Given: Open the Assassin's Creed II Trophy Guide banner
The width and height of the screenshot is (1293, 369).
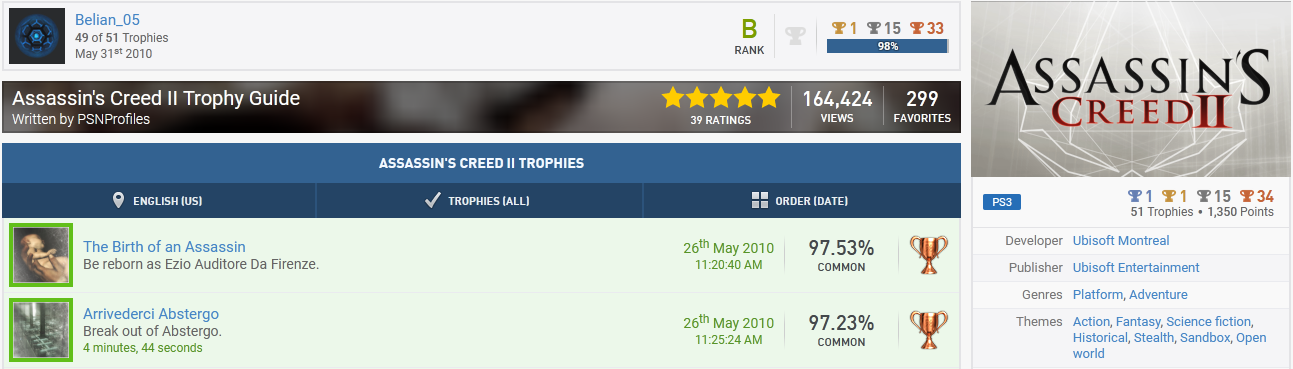Looking at the screenshot, I should (481, 107).
